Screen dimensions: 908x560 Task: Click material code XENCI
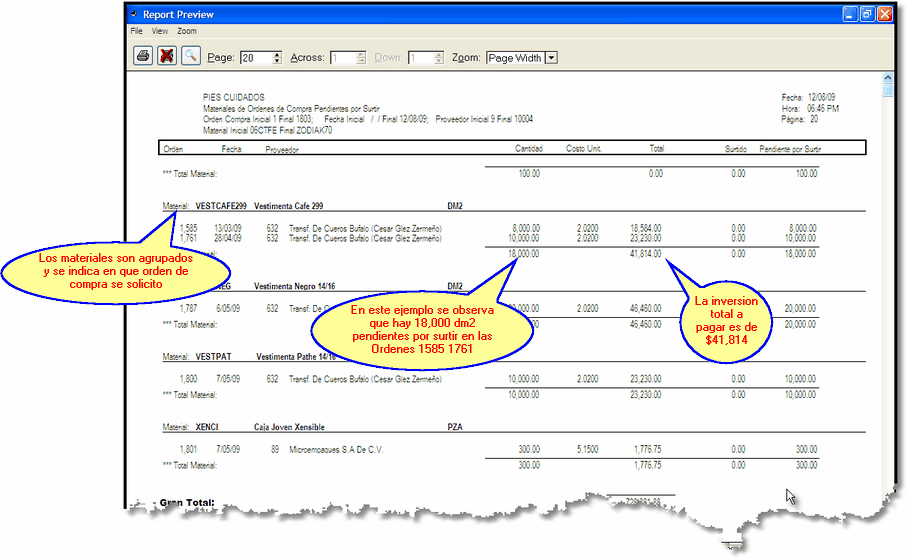207,427
